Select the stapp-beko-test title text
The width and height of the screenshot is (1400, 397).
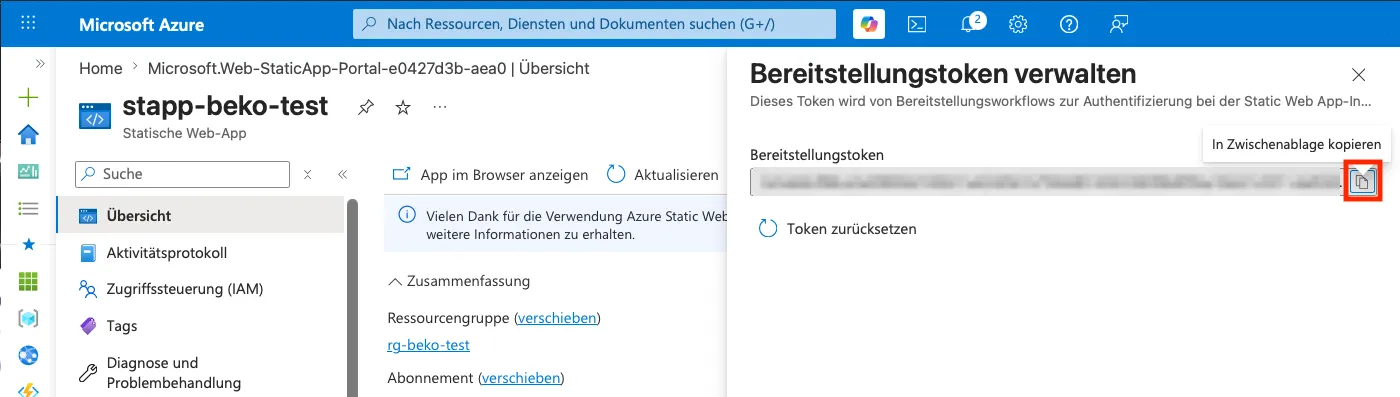225,106
